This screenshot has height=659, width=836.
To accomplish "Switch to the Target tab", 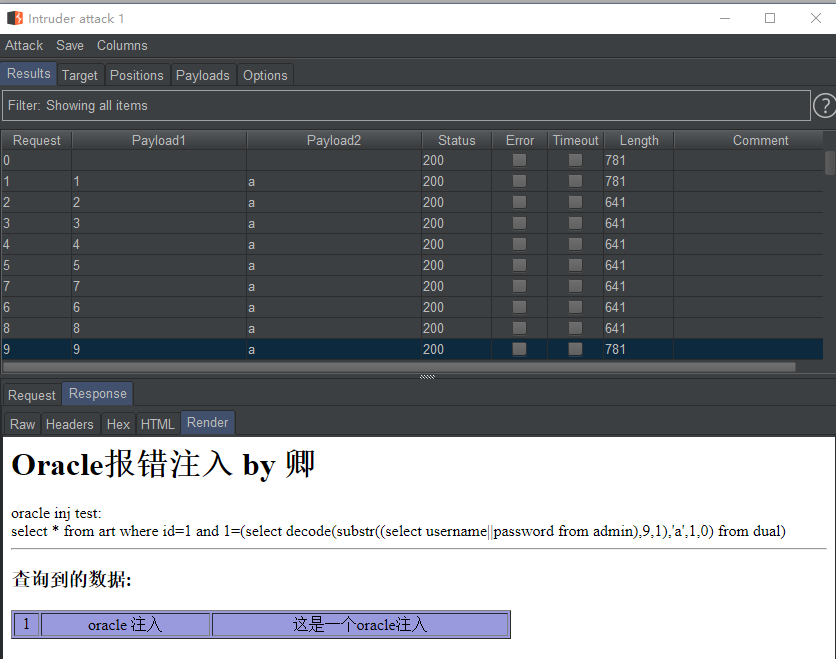I will point(80,75).
